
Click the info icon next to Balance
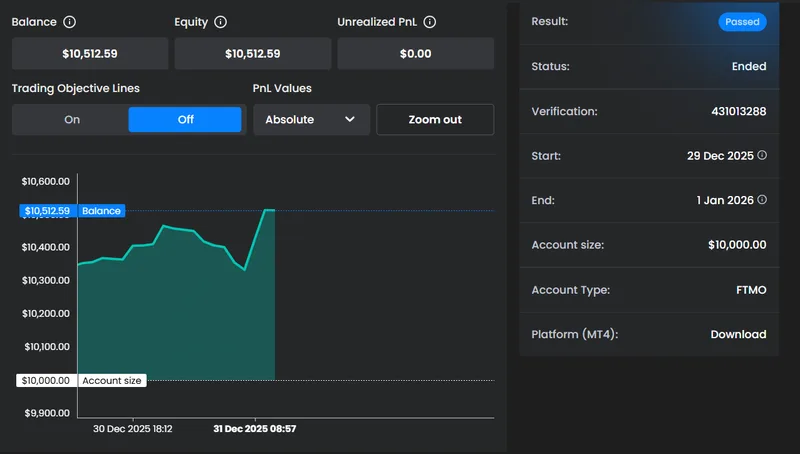(x=69, y=22)
